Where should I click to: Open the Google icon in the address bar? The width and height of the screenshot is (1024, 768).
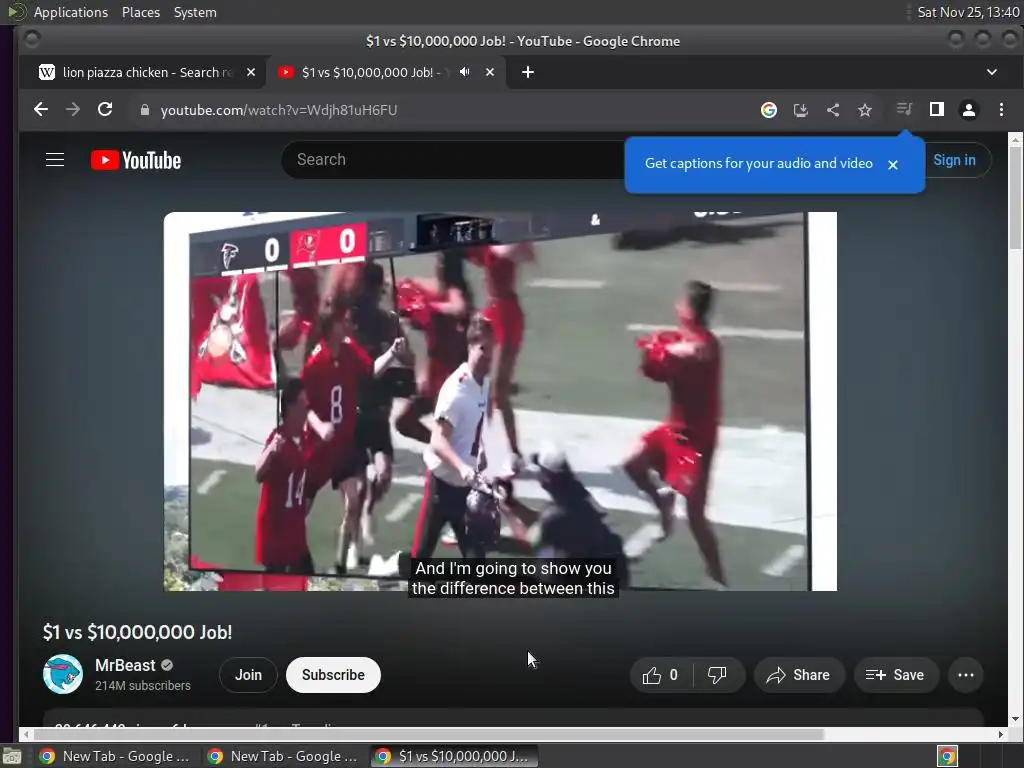click(x=769, y=110)
